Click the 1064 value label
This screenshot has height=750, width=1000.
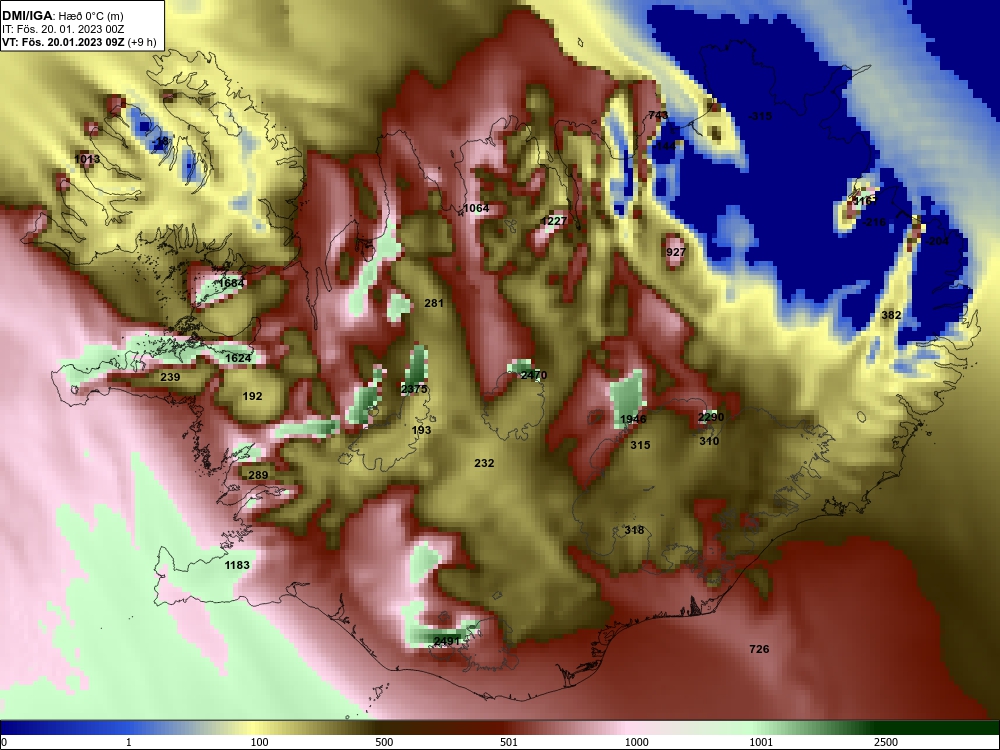476,209
